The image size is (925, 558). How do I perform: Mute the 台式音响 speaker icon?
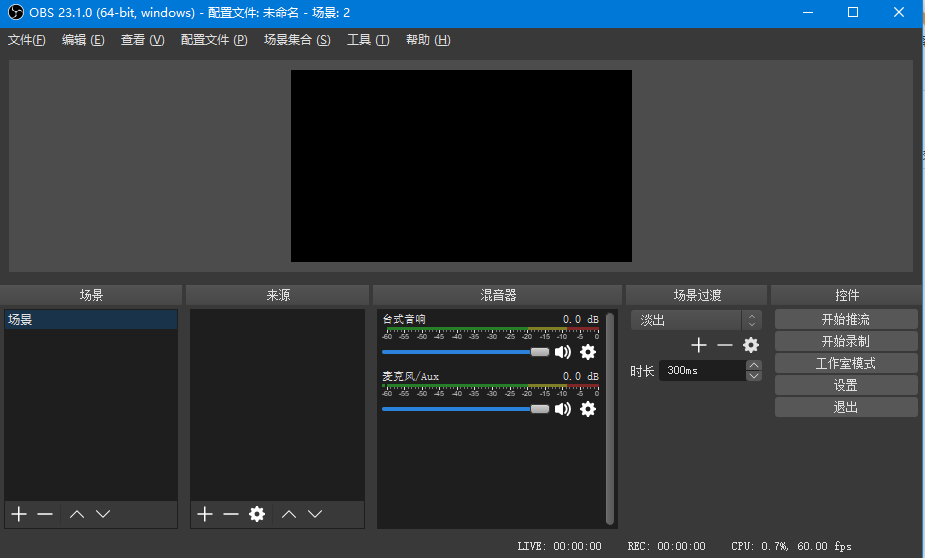tap(563, 352)
